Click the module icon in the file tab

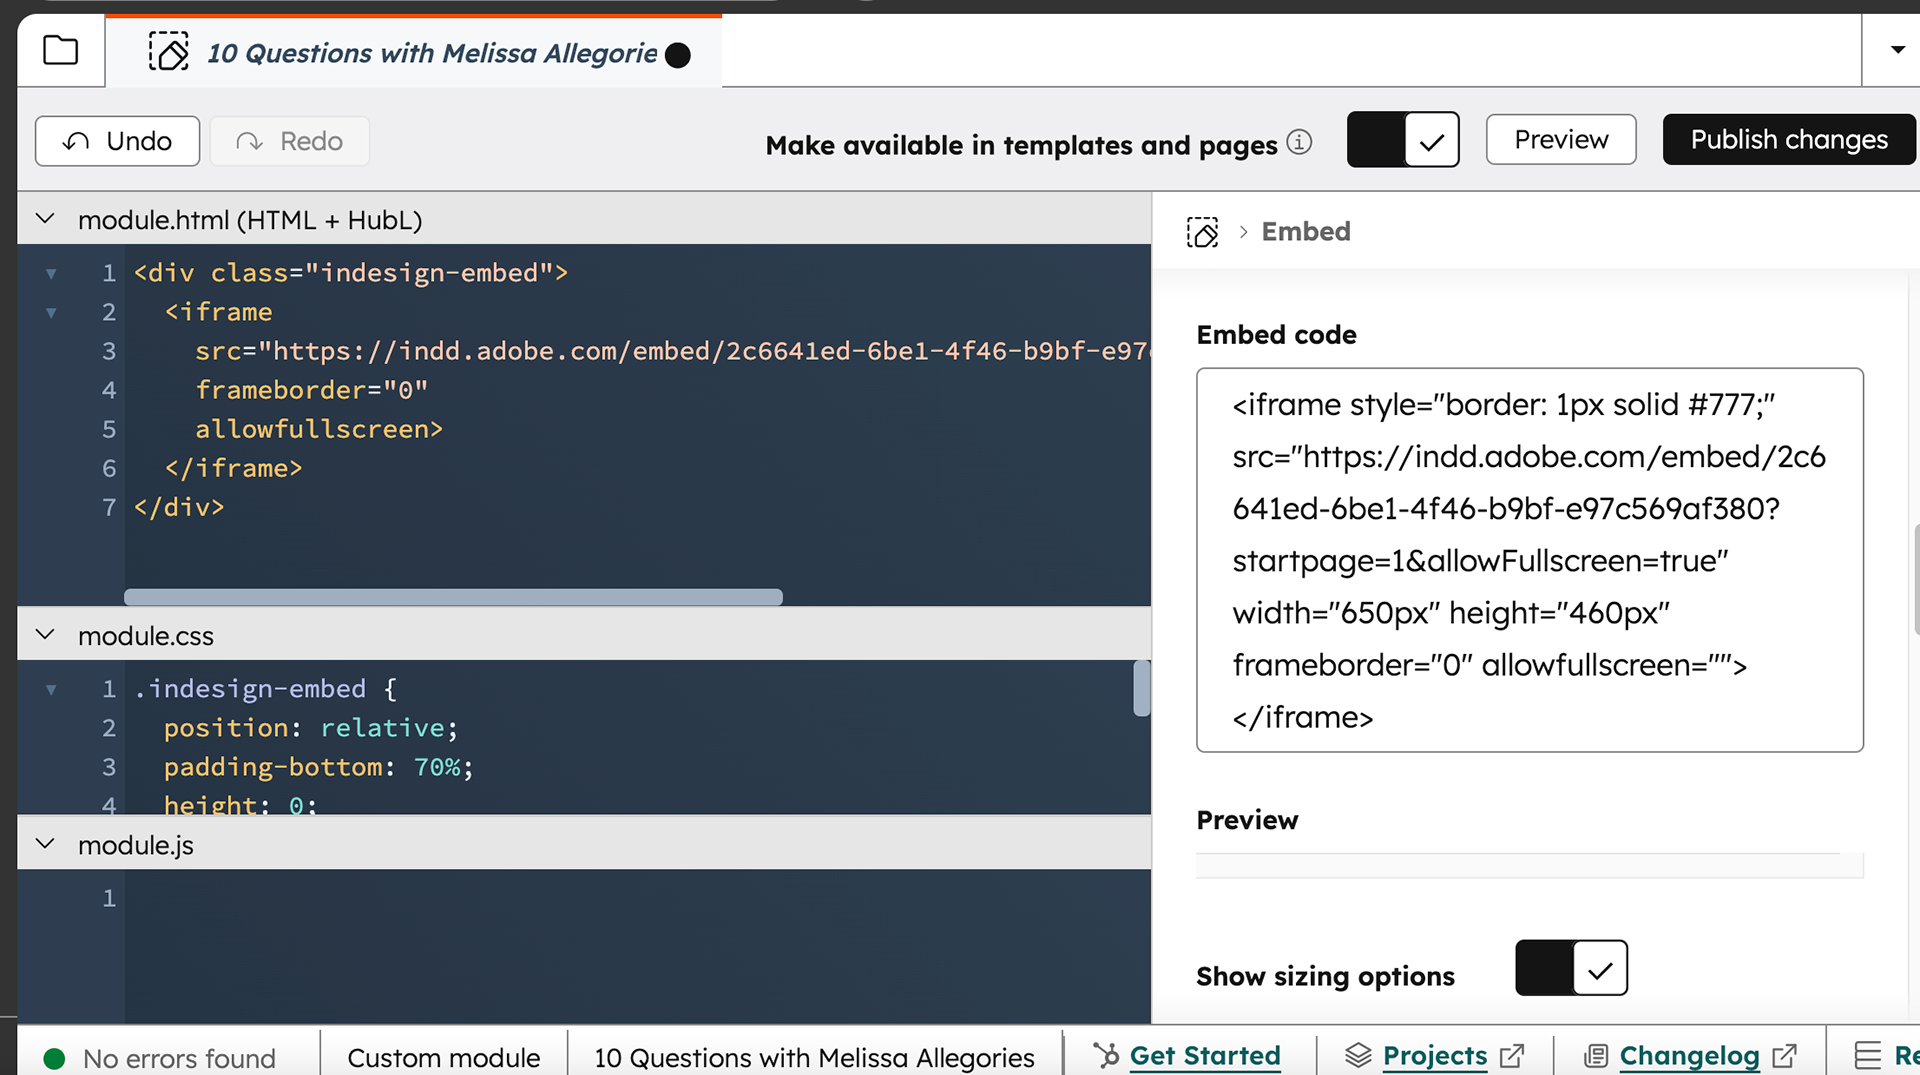168,52
